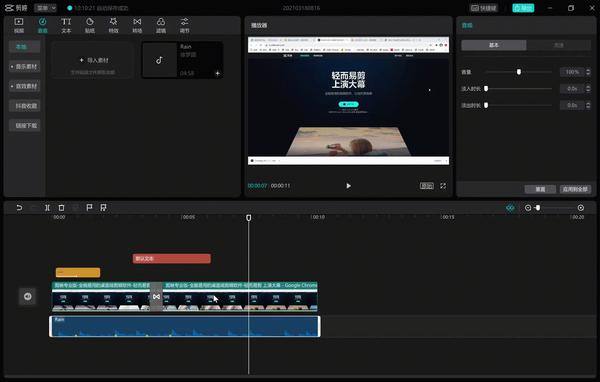Expand 音乐素材 music library category
The width and height of the screenshot is (600, 382).
24,67
